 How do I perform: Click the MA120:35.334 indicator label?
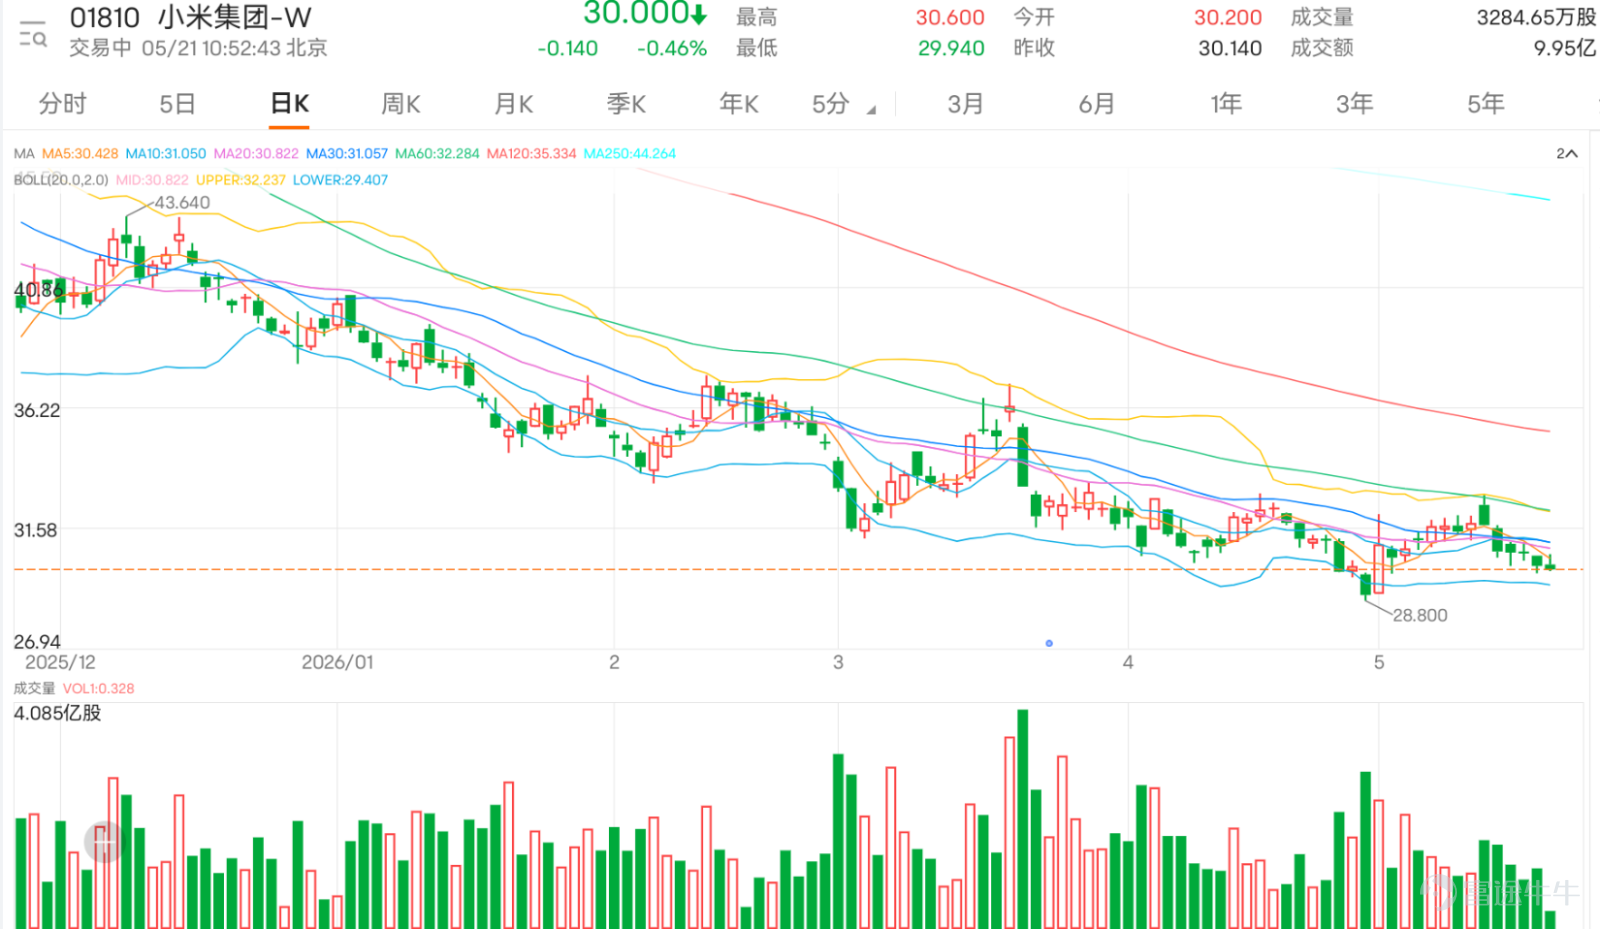532,154
